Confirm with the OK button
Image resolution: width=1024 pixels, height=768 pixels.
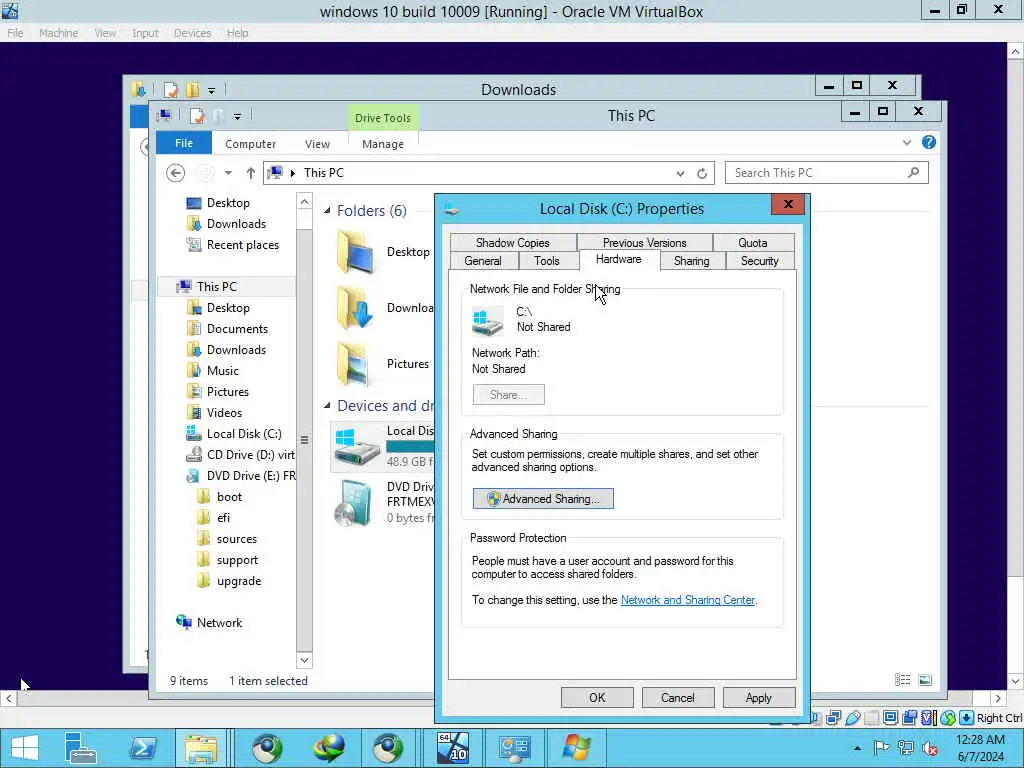tap(597, 697)
